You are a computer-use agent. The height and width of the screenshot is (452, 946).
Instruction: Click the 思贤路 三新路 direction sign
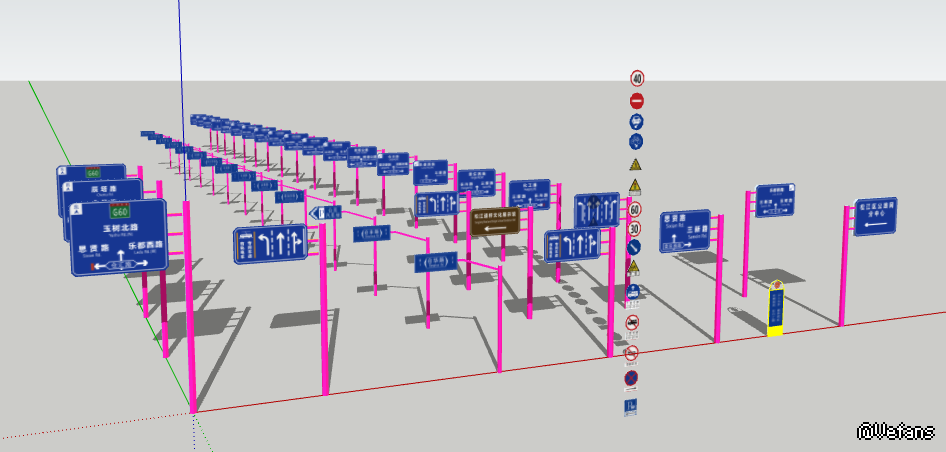[685, 231]
